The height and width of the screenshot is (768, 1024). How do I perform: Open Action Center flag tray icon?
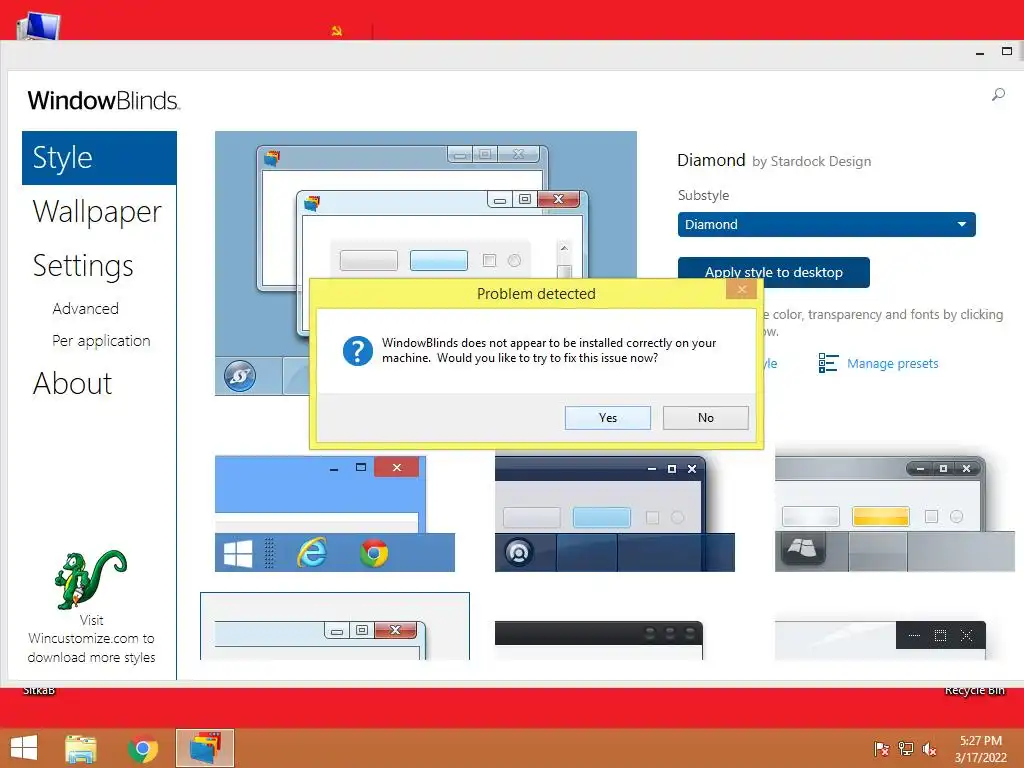pos(881,748)
